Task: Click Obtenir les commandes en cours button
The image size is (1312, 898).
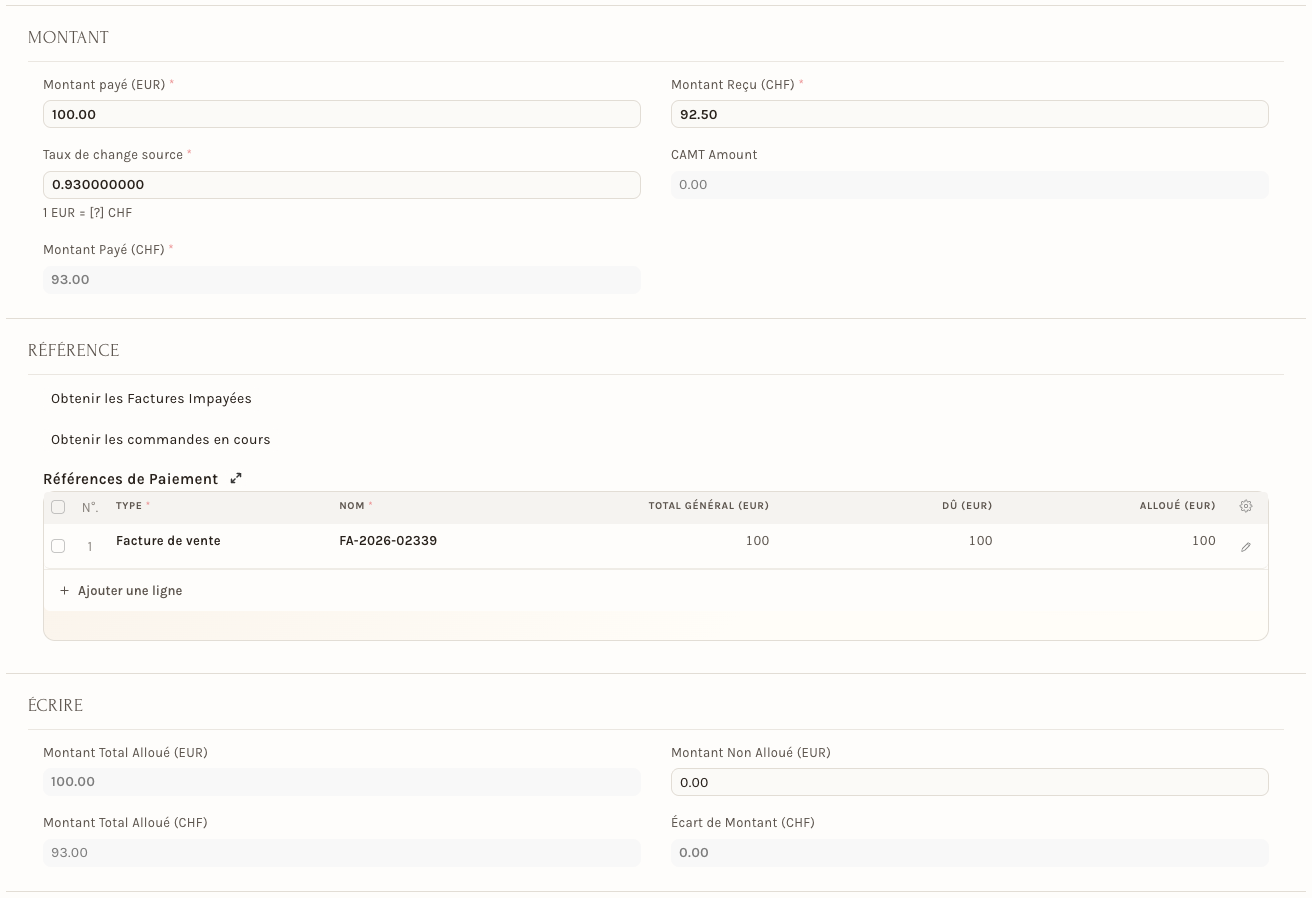Action: click(x=160, y=440)
